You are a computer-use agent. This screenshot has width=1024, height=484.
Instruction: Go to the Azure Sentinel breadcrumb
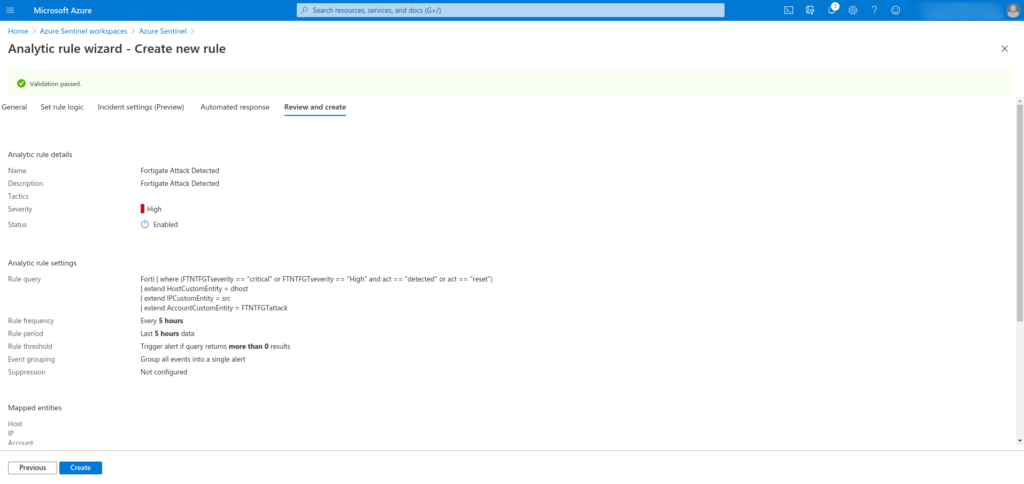click(x=163, y=31)
